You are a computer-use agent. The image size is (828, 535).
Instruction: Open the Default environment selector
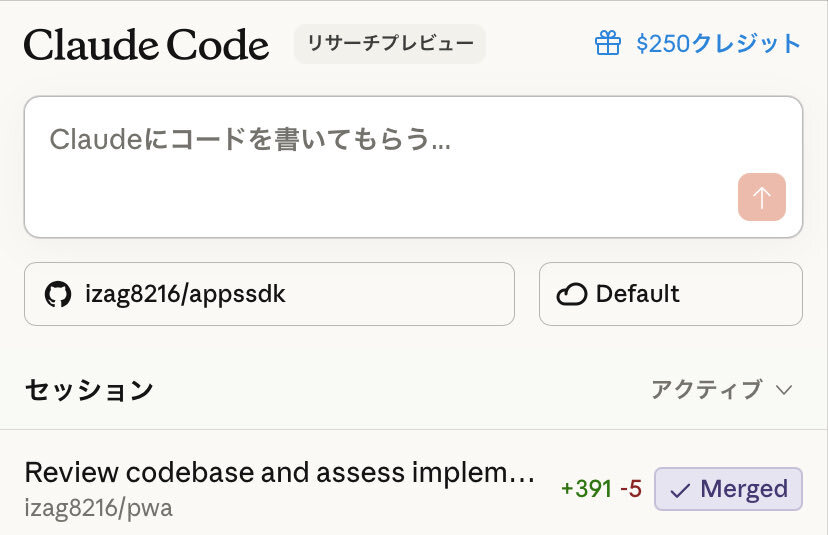[670, 294]
